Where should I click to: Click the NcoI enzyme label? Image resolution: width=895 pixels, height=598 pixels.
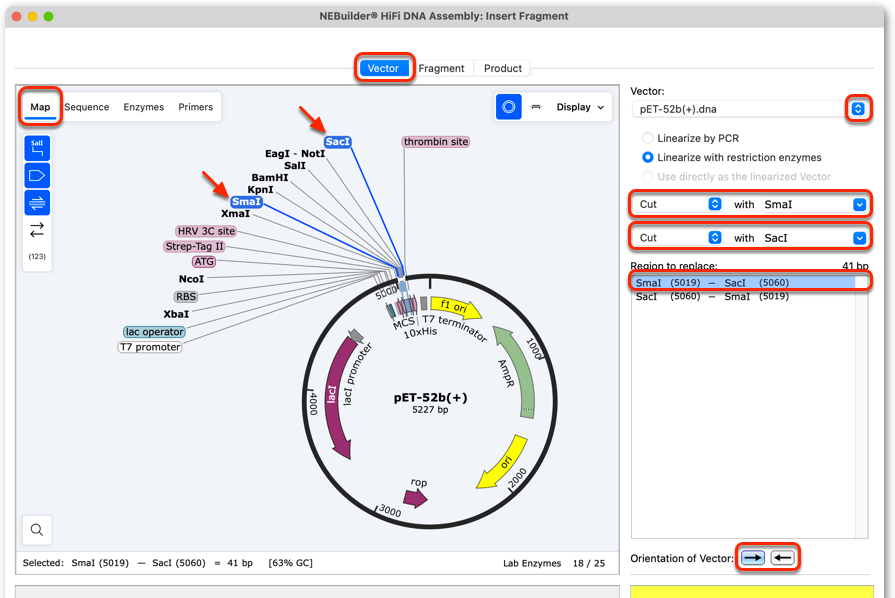pos(191,279)
